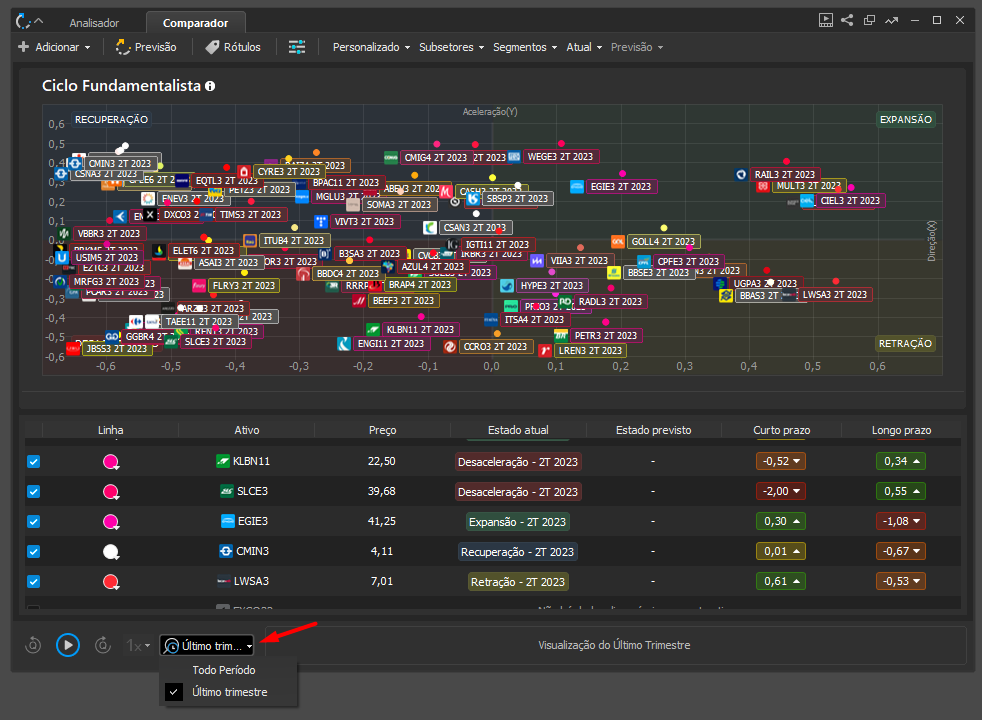982x720 pixels.
Task: Select Último trimestre menu option
Action: 229,692
